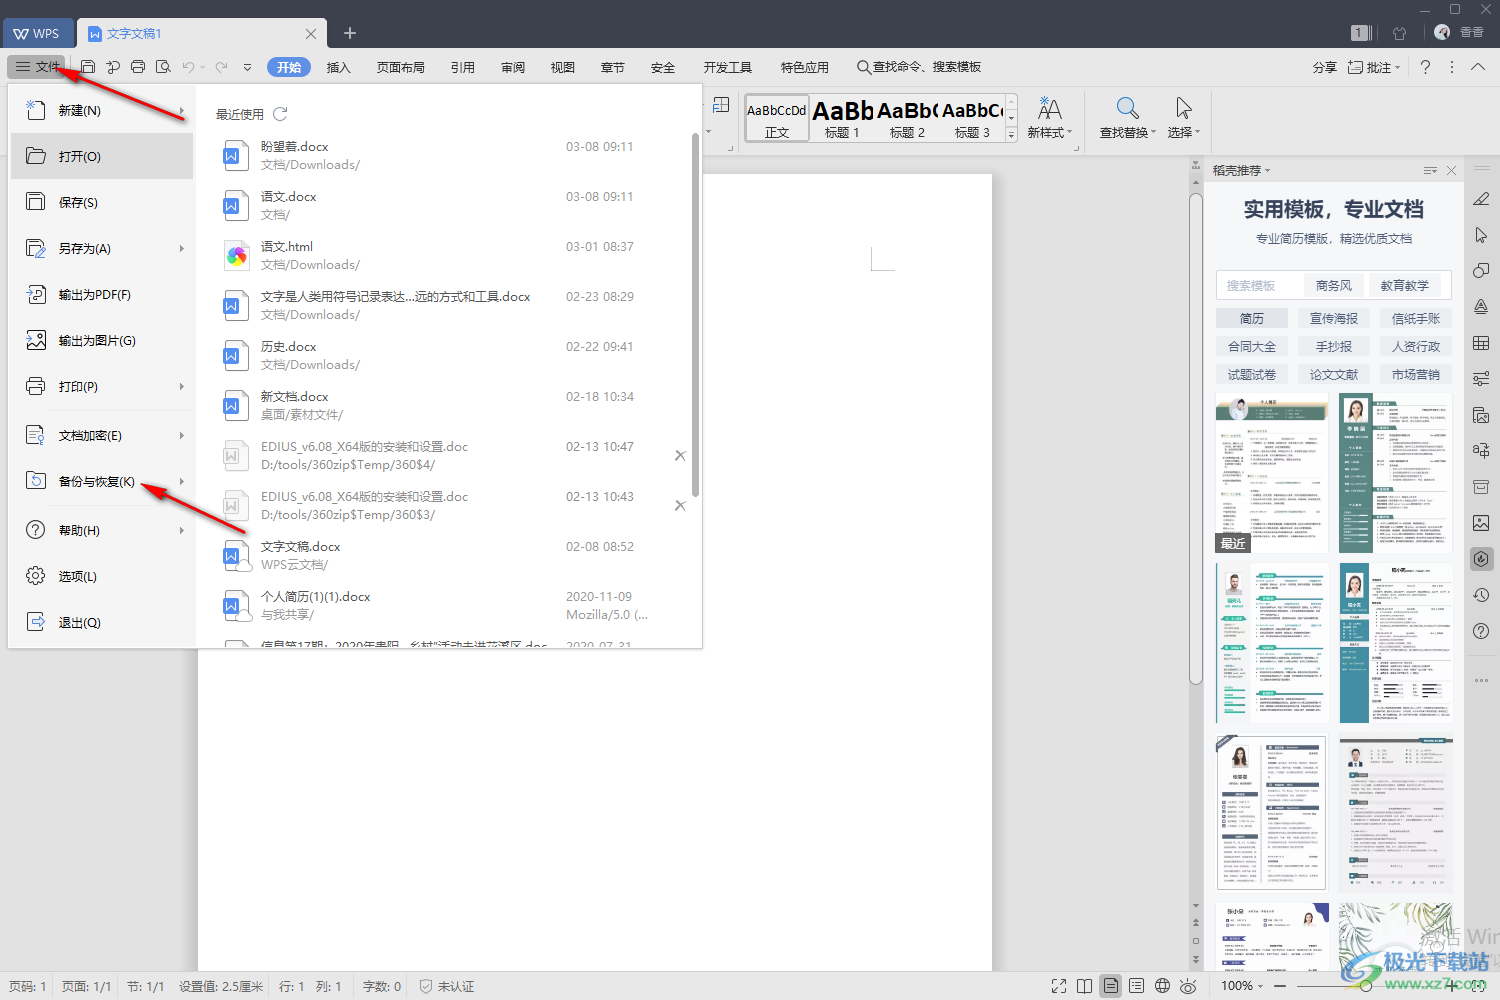Close the template recommendation panel

pos(1451,171)
